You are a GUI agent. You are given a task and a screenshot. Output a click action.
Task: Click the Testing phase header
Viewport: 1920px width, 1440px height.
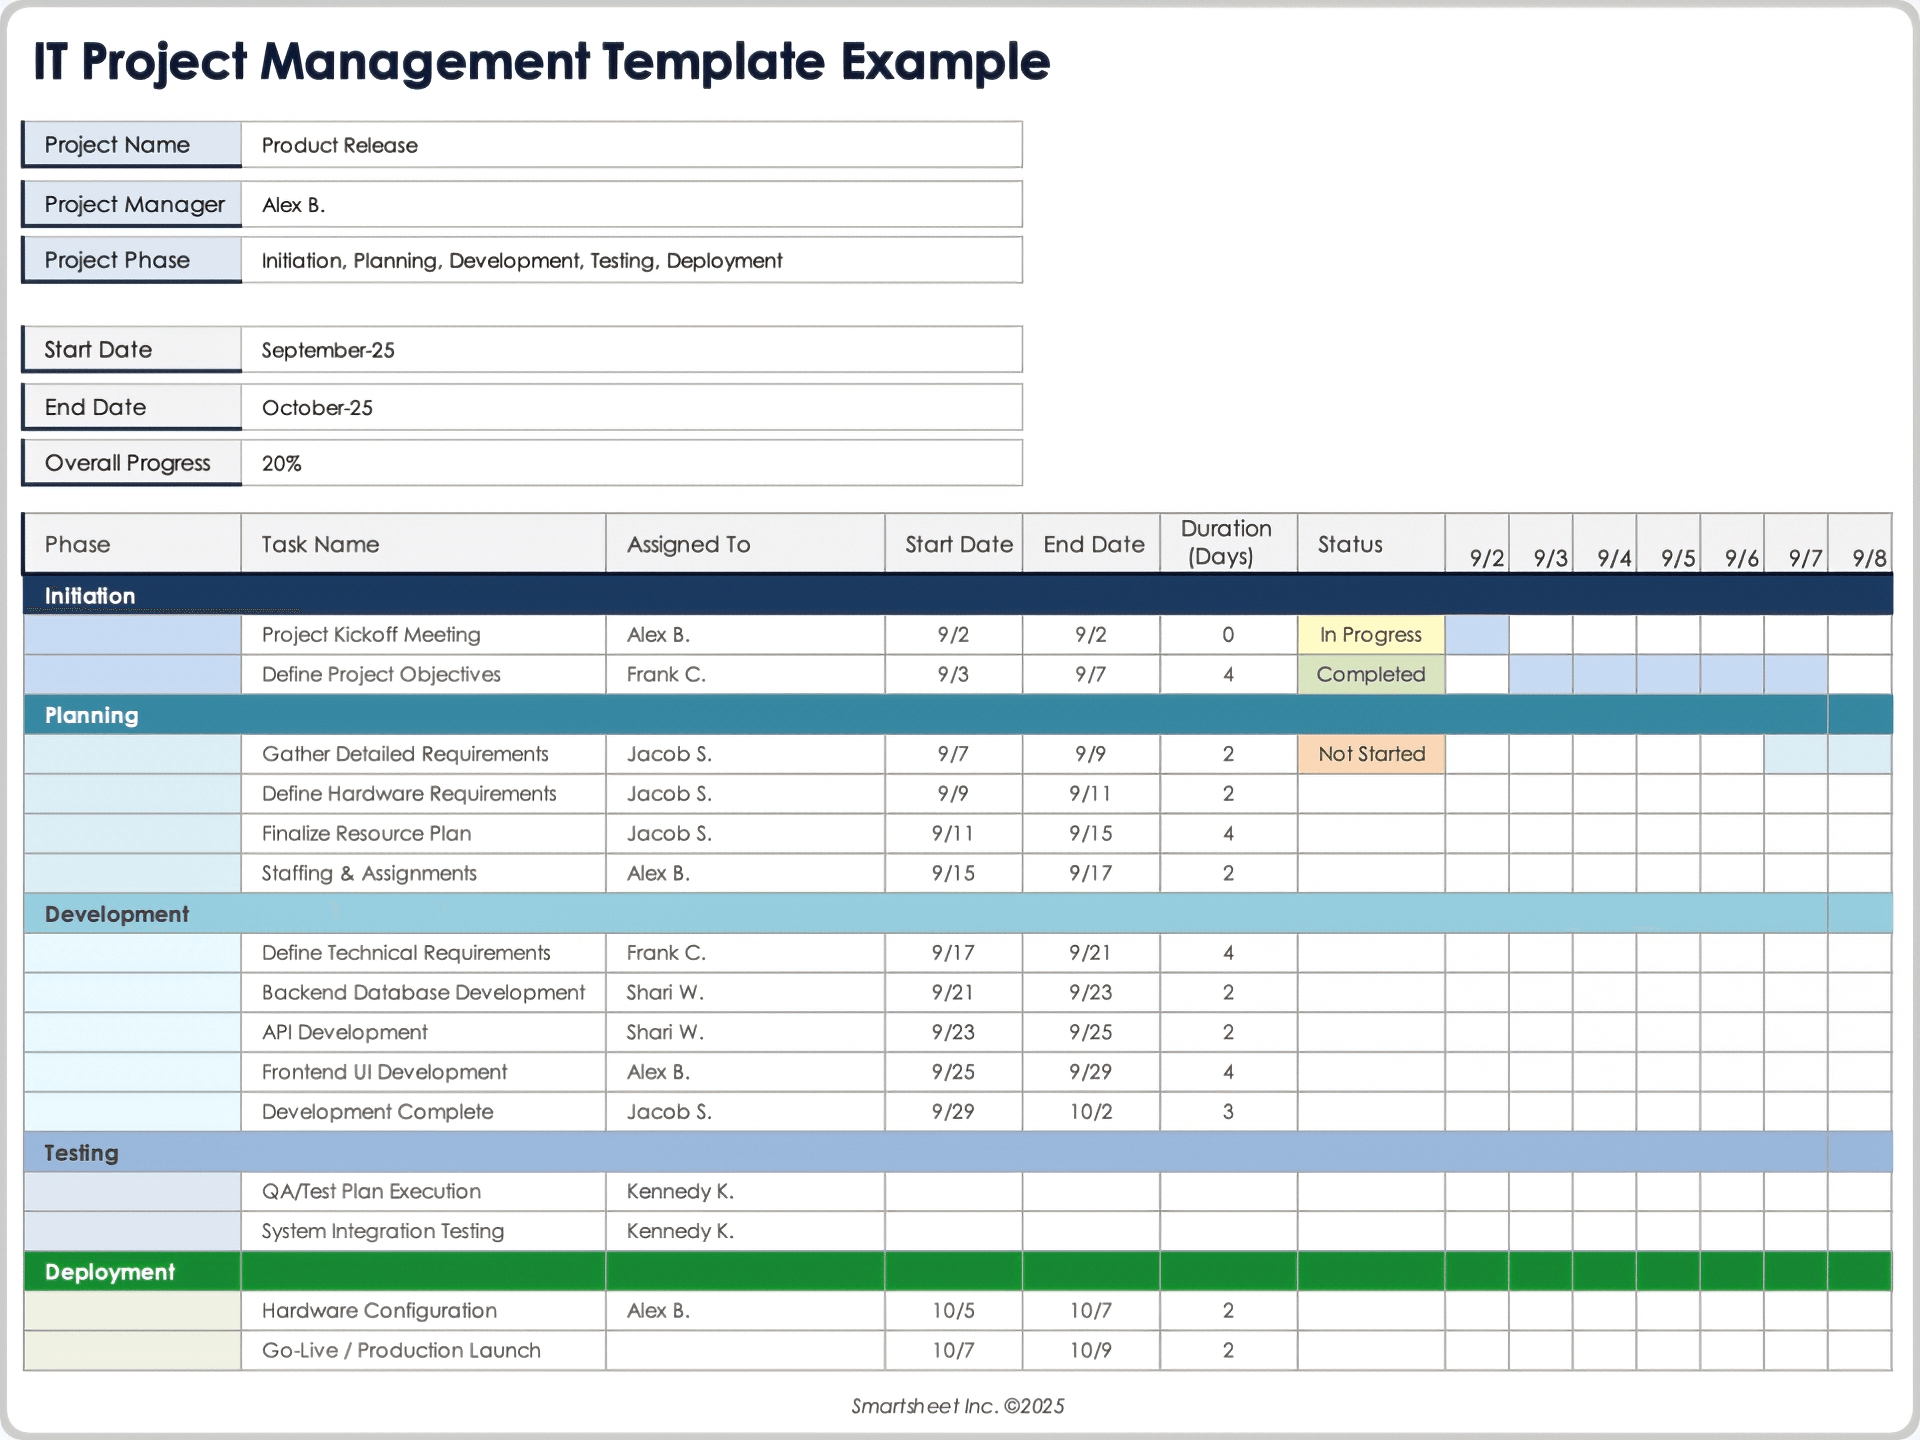[82, 1153]
